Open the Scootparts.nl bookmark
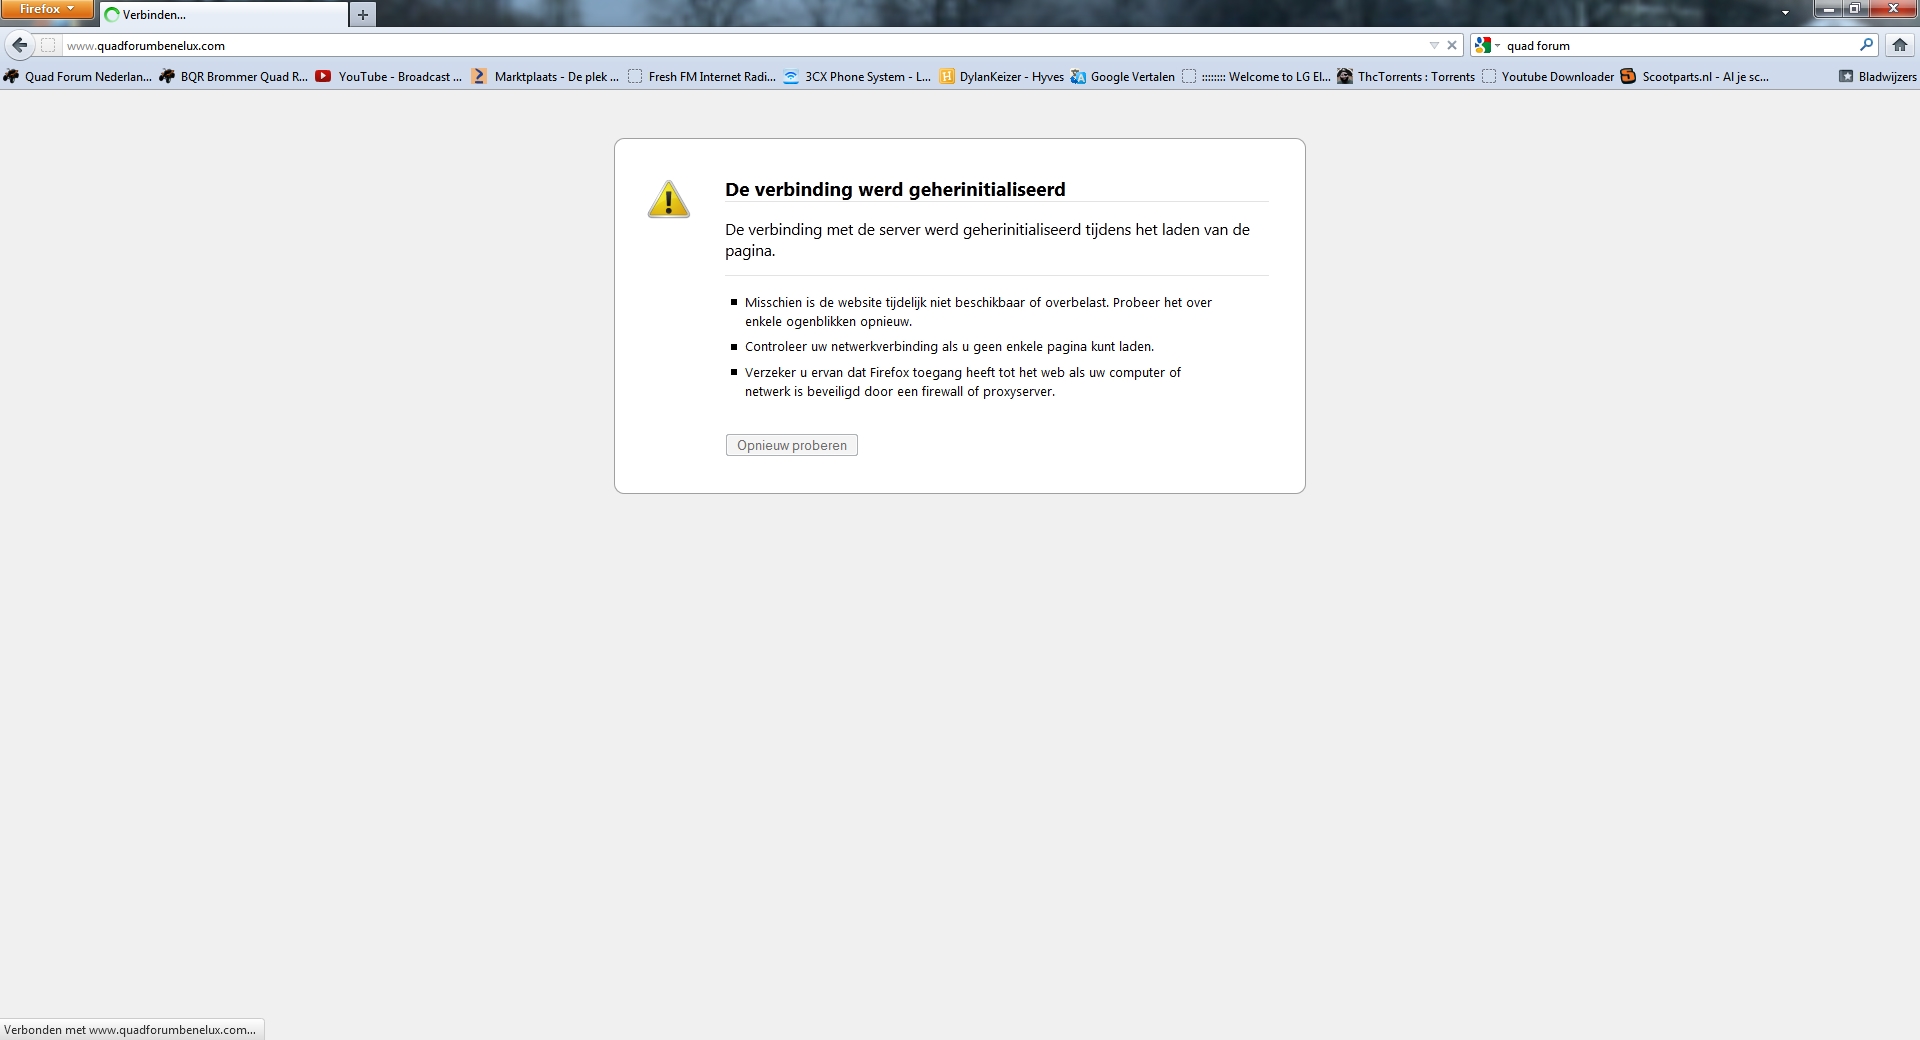This screenshot has height=1040, width=1920. click(1695, 77)
